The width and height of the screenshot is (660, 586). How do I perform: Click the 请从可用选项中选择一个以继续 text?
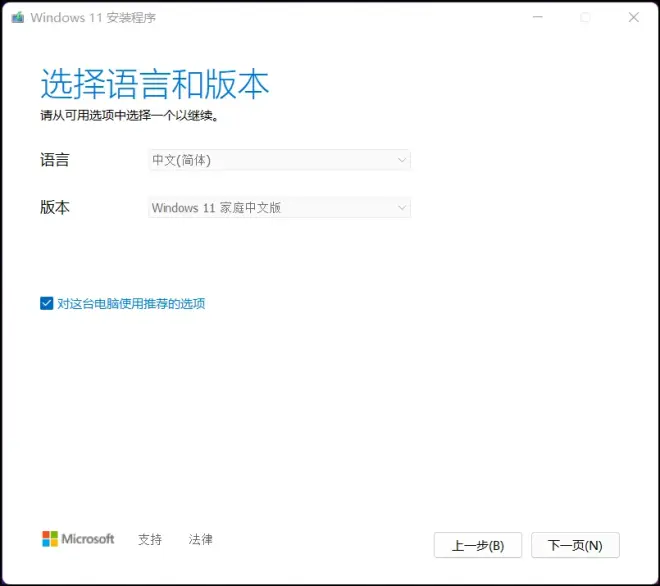129,115
